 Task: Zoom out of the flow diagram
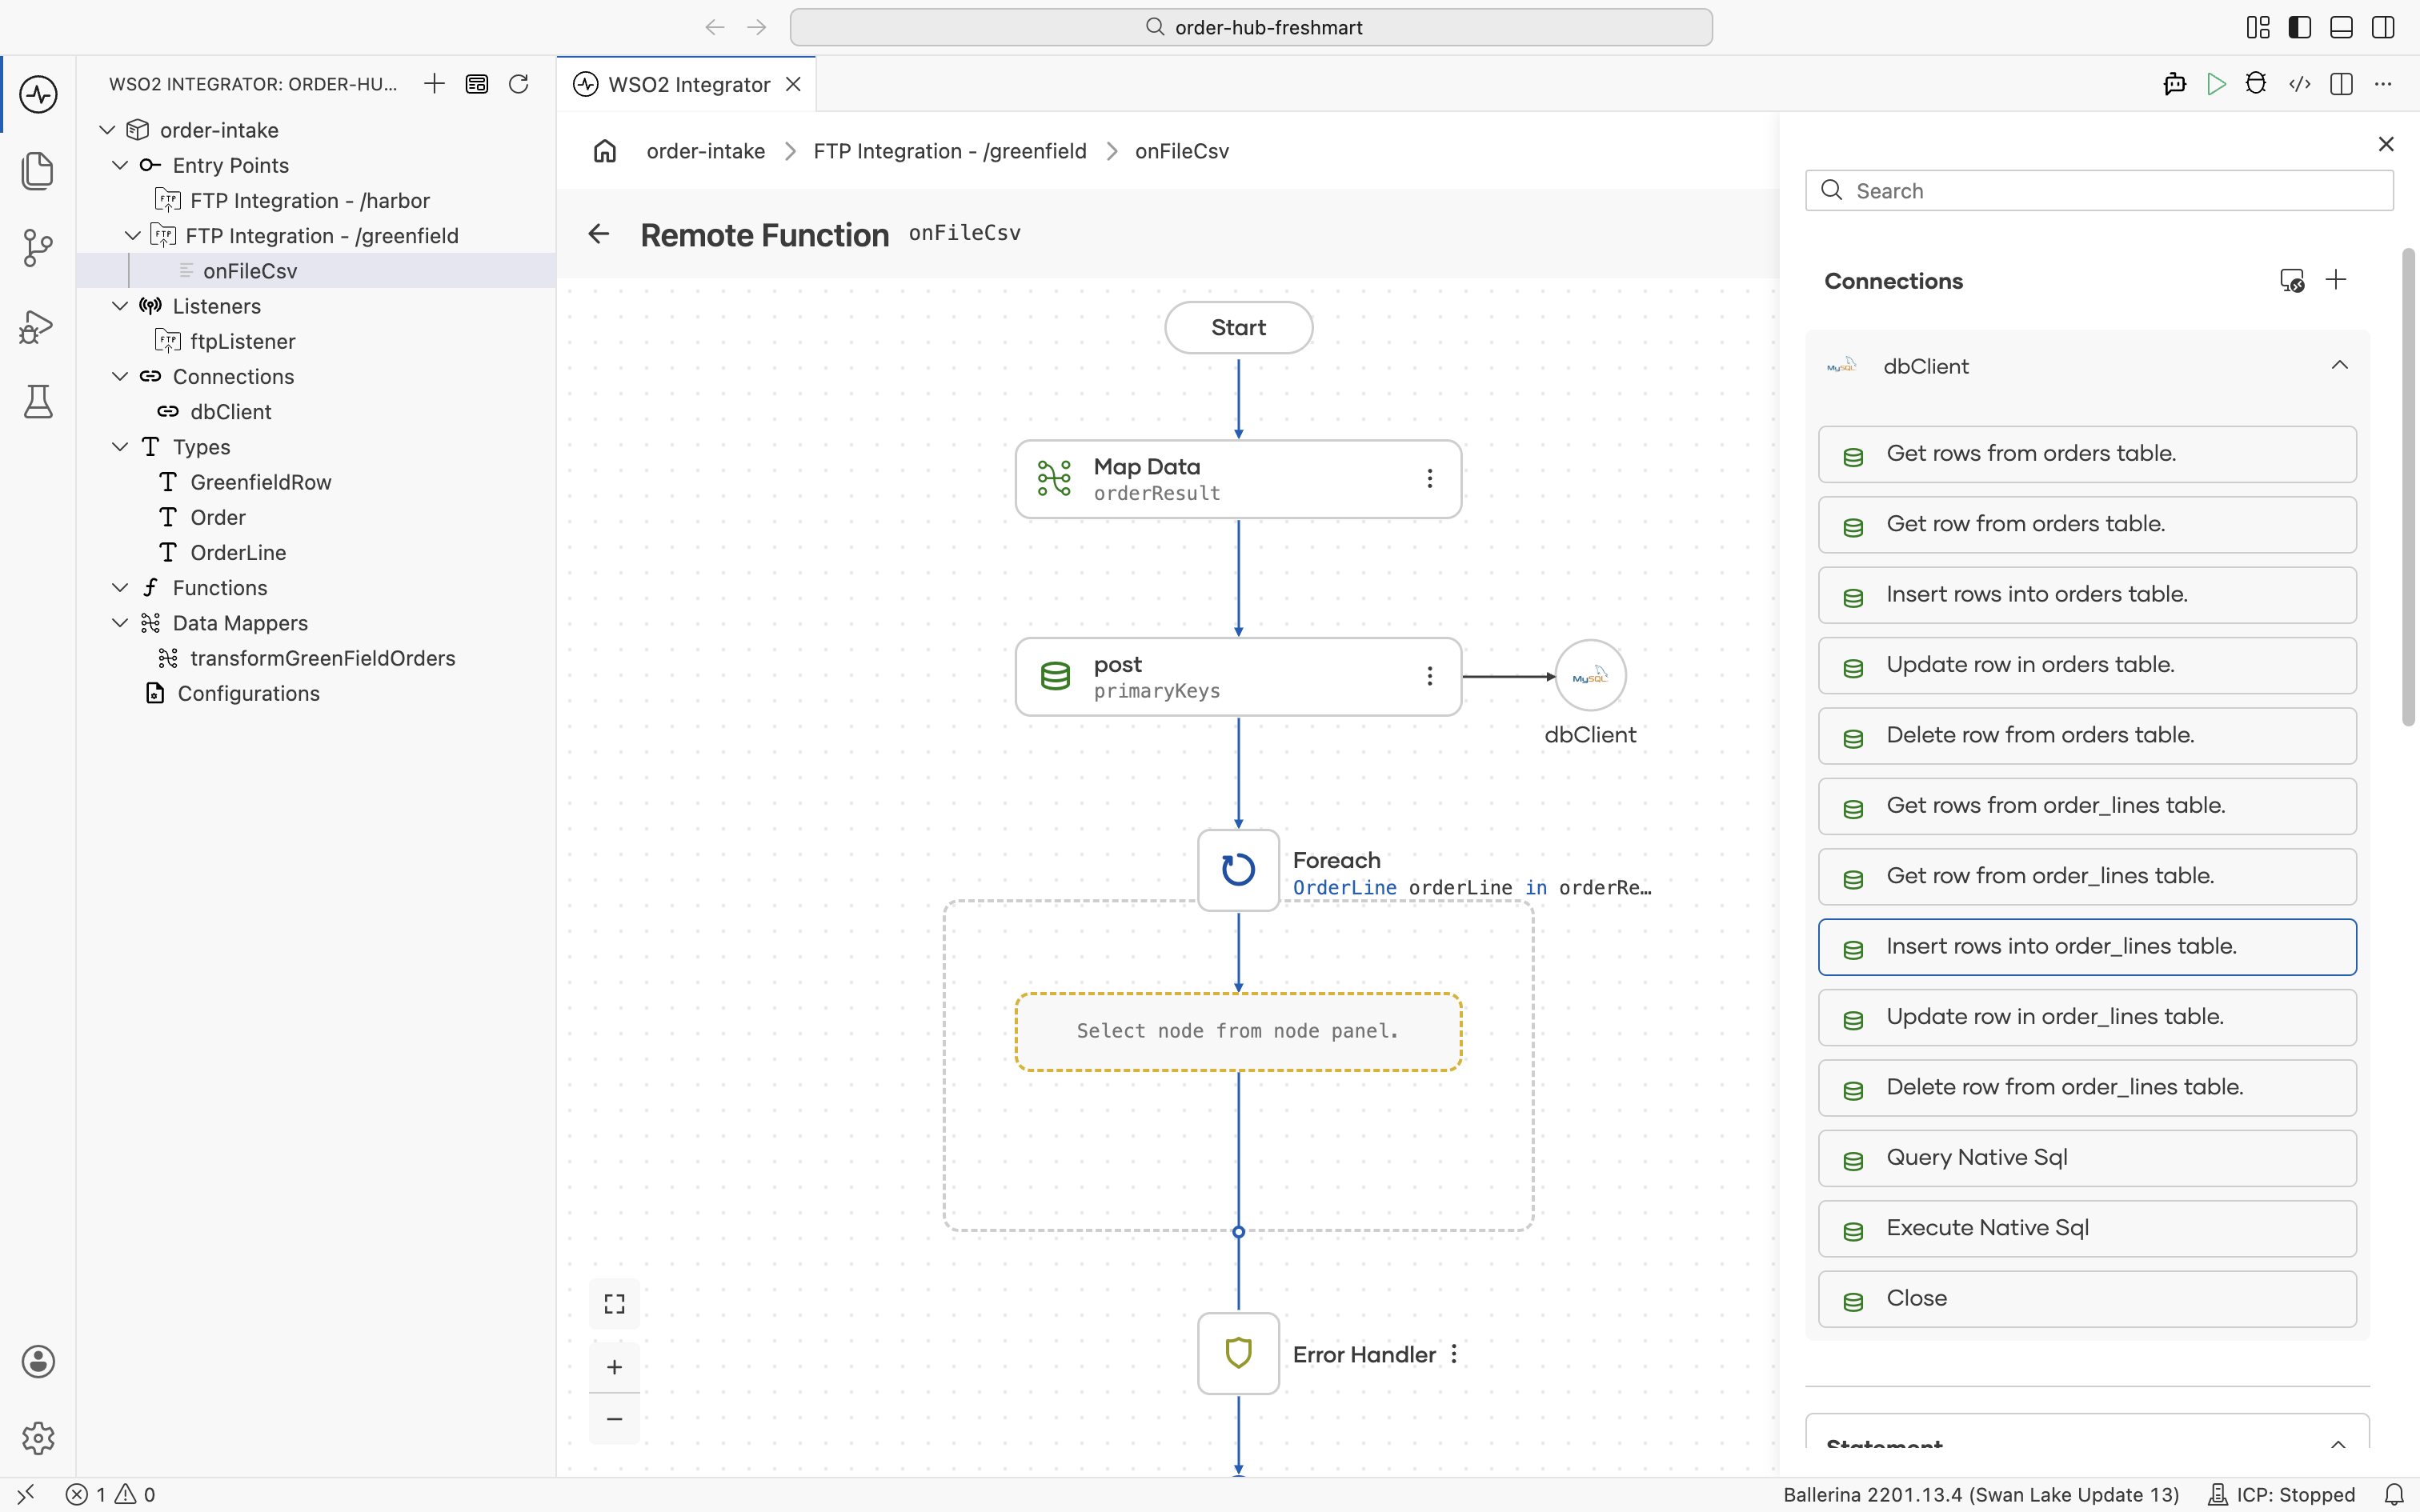point(614,1419)
